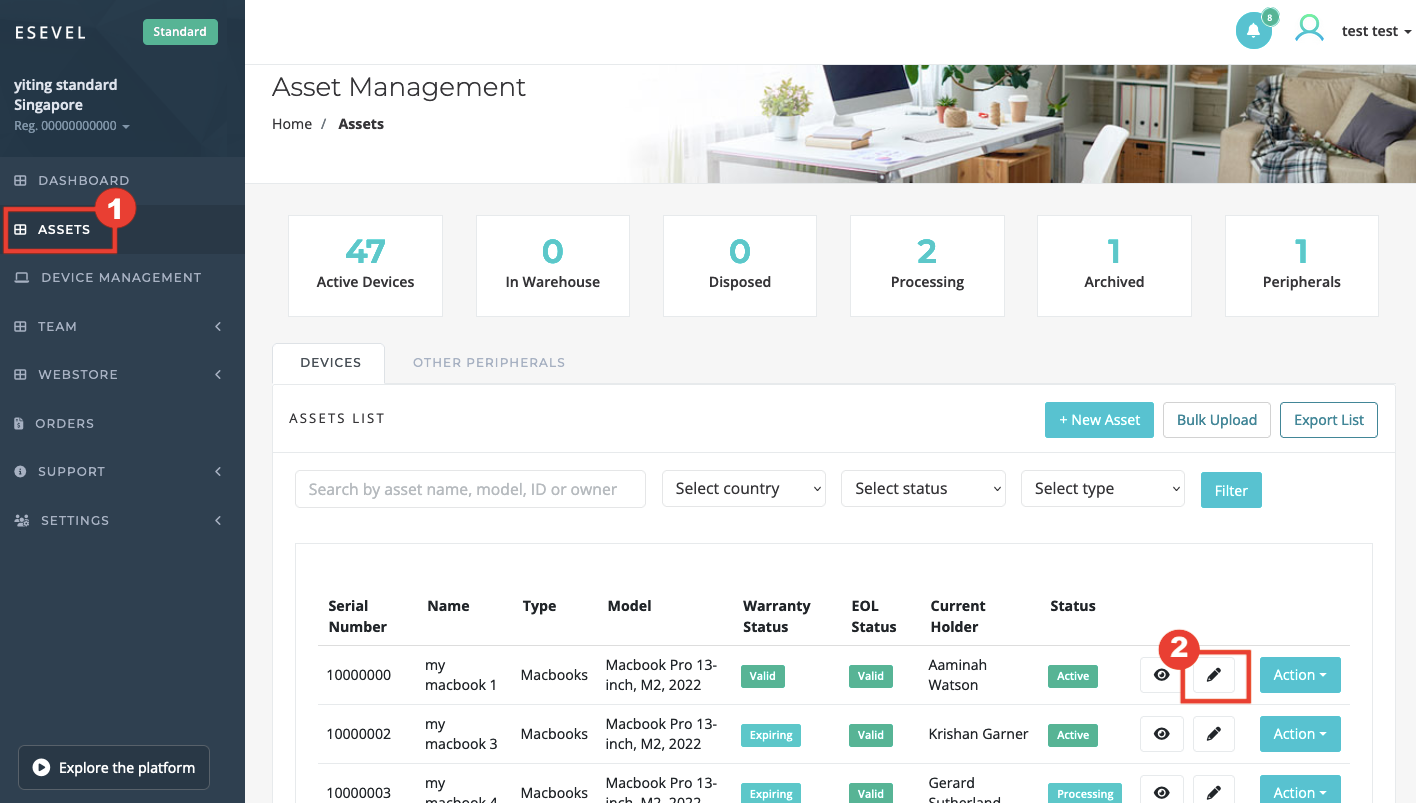
Task: Open the Select type dropdown
Action: (1103, 488)
